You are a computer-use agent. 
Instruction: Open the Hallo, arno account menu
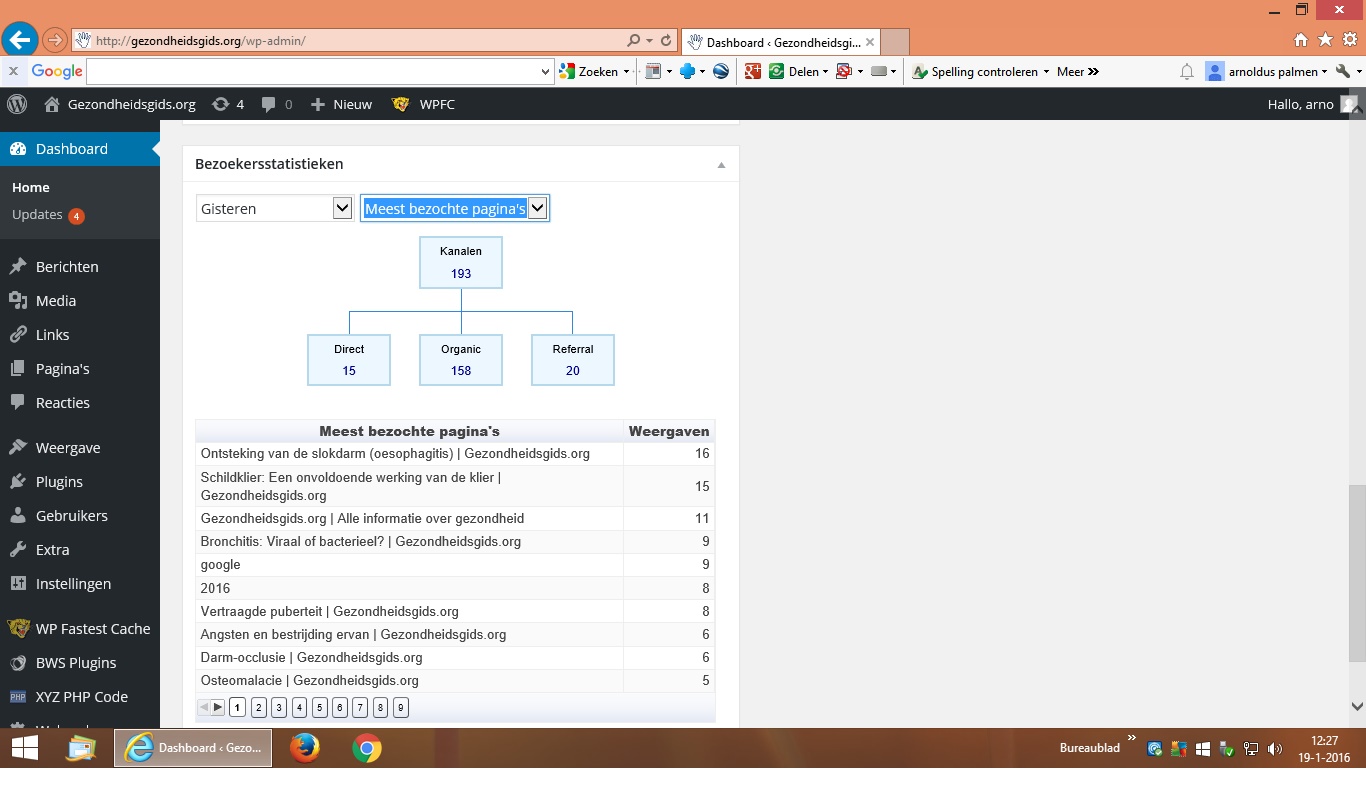tap(1312, 104)
